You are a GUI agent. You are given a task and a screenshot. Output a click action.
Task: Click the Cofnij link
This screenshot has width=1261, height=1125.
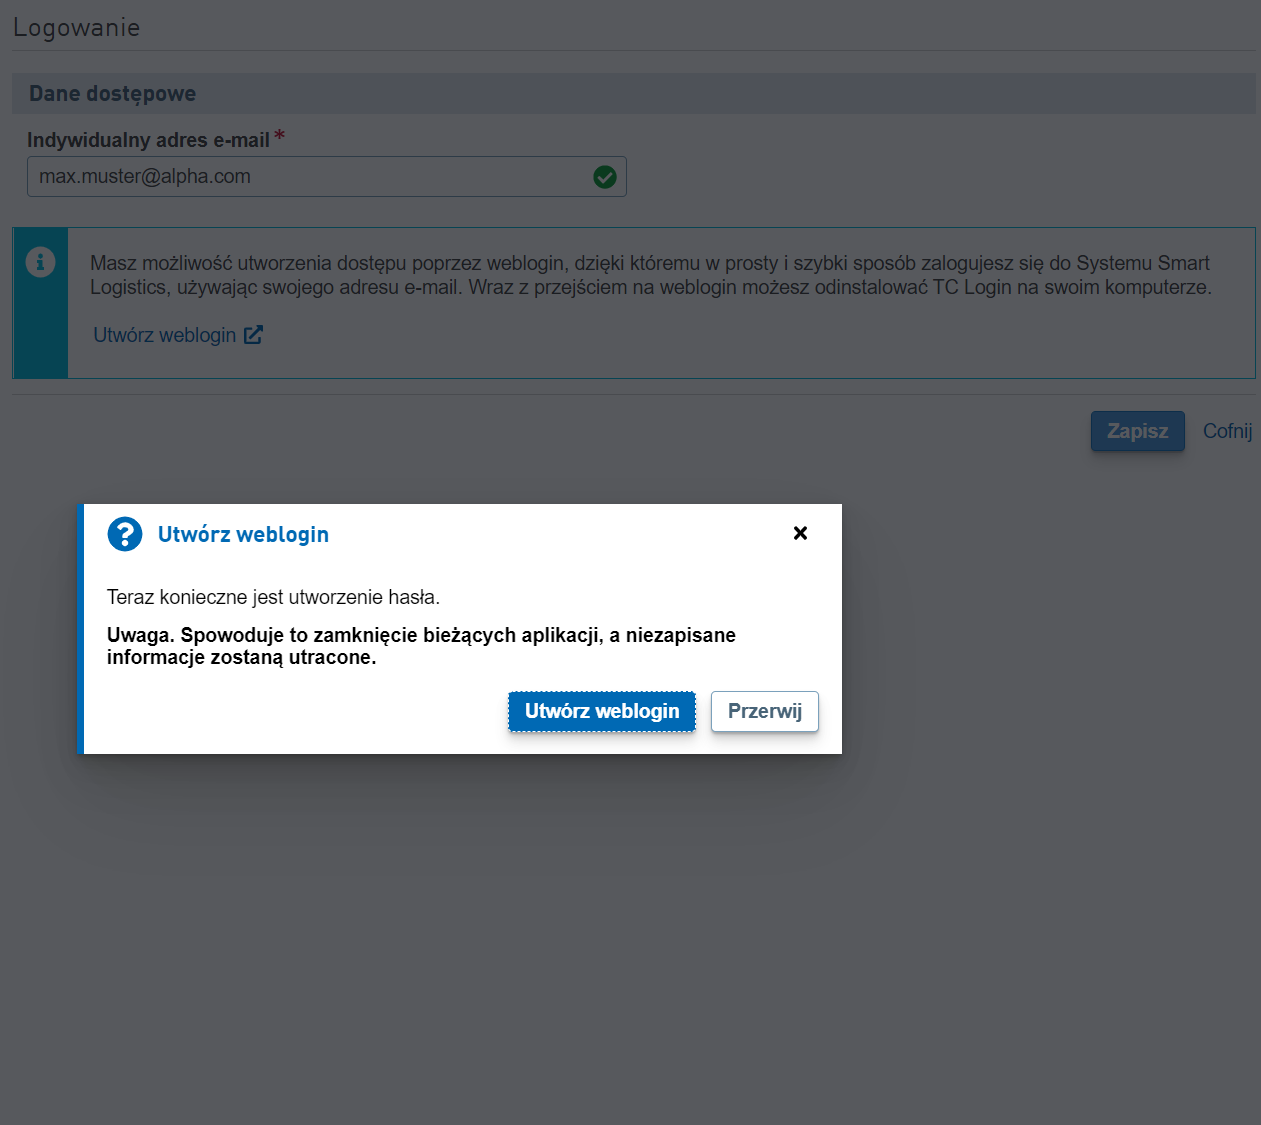[1227, 431]
